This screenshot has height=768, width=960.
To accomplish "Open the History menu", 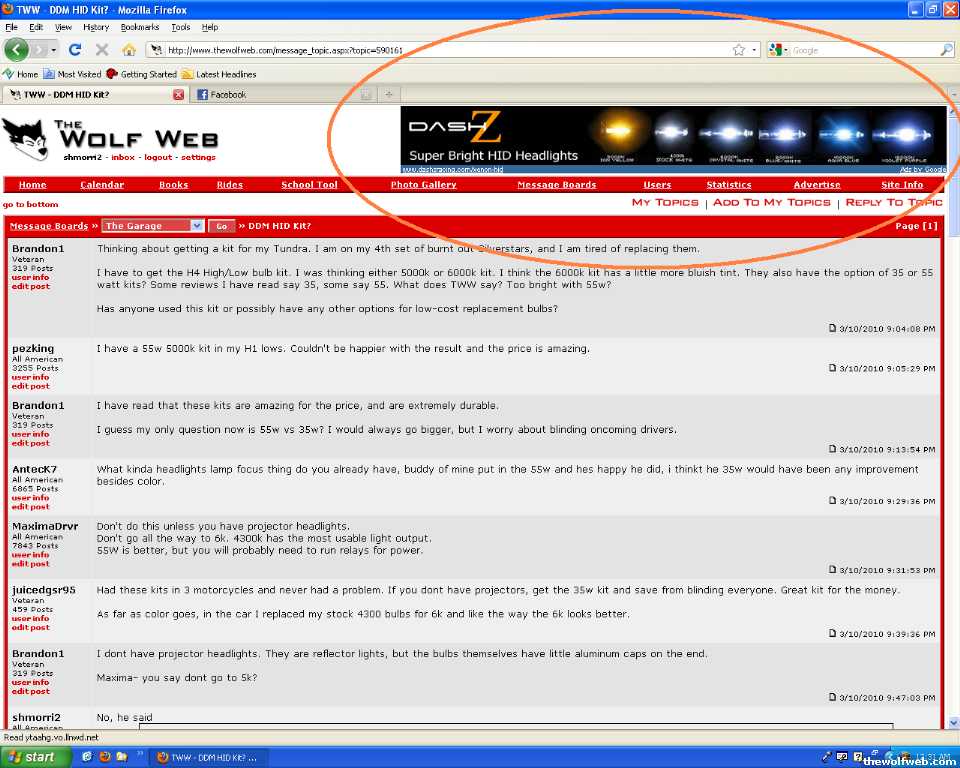I will 96,27.
